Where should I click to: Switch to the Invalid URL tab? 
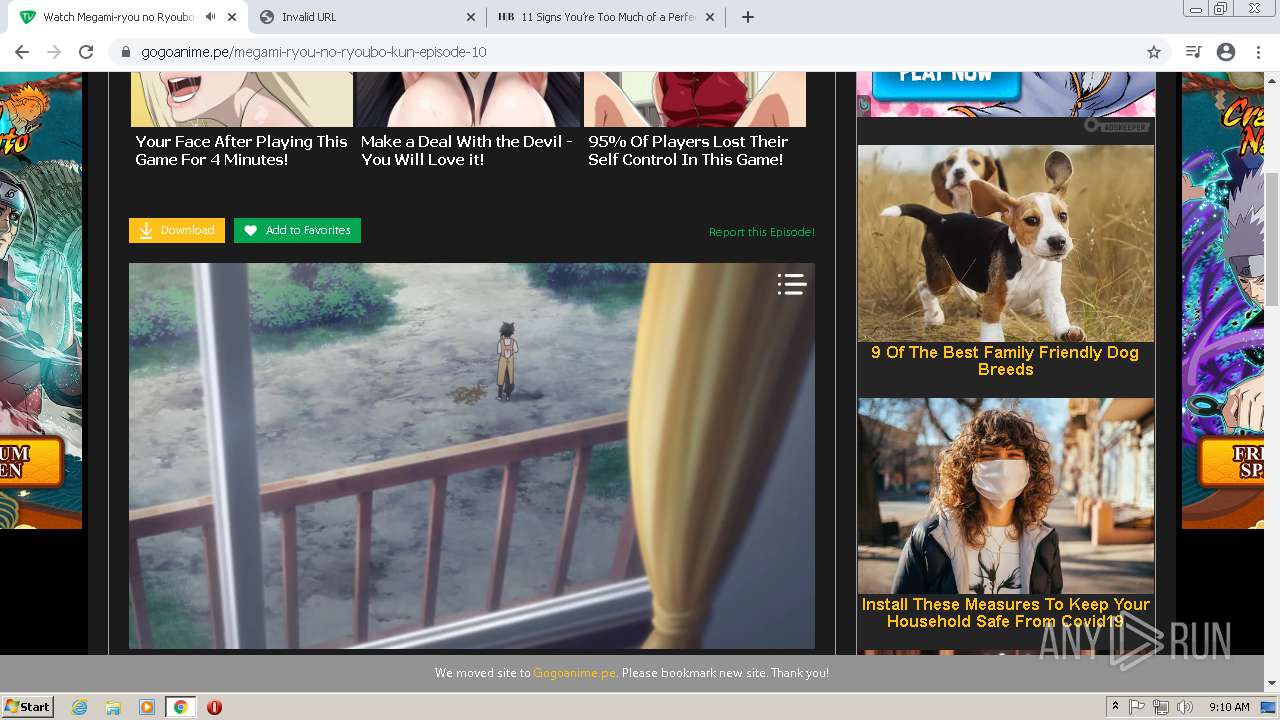pyautogui.click(x=367, y=17)
